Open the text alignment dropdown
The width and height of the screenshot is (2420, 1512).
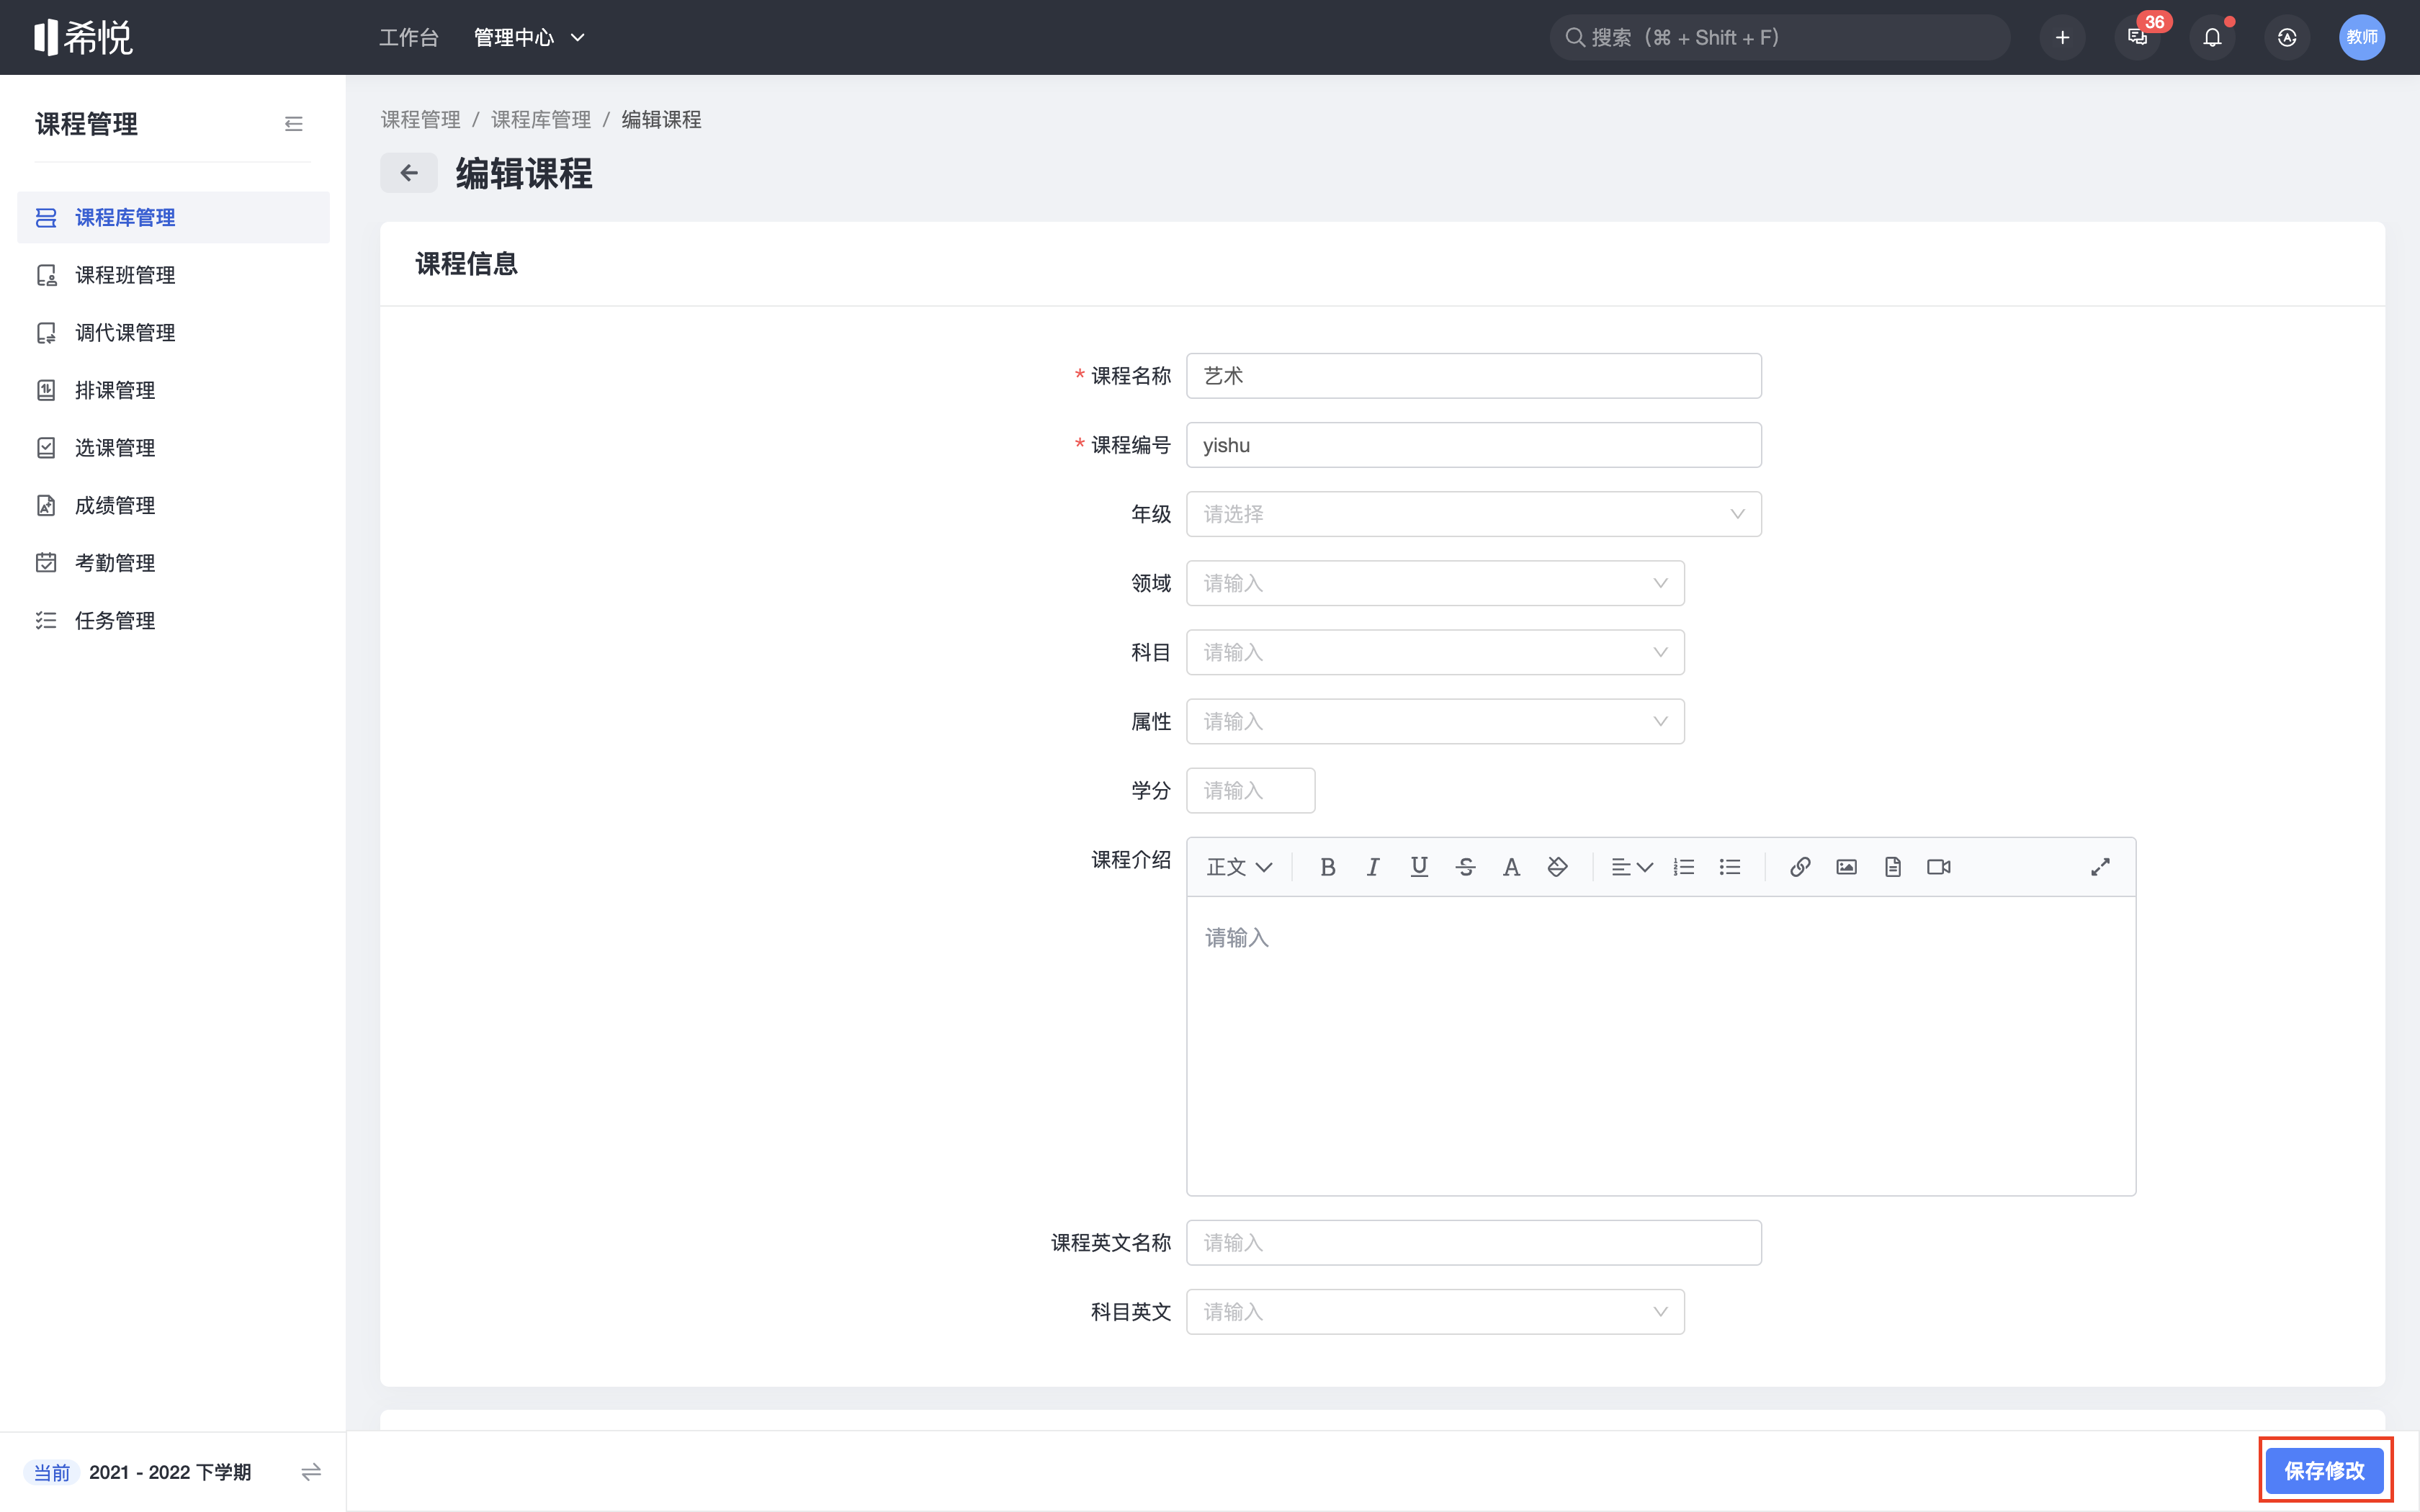(x=1632, y=867)
